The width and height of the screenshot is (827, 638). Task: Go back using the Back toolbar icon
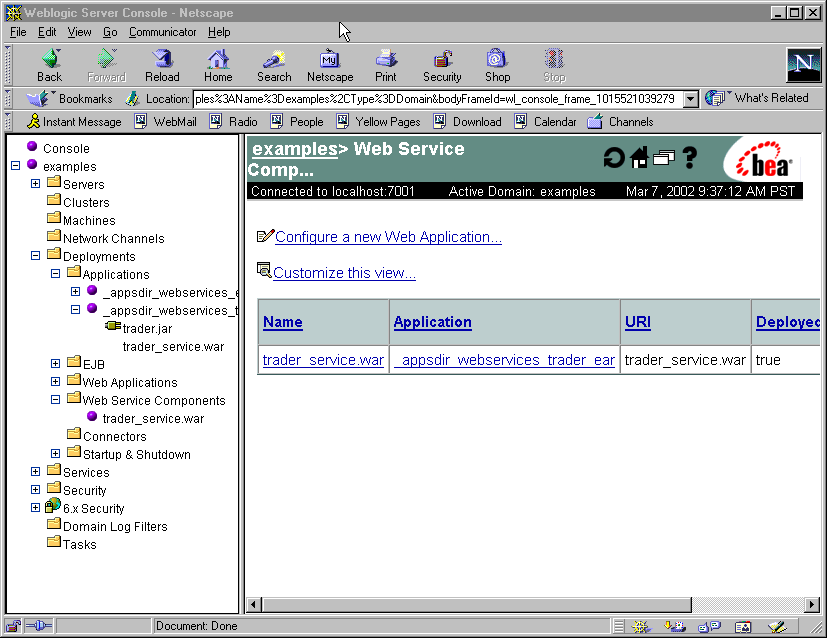(x=50, y=59)
